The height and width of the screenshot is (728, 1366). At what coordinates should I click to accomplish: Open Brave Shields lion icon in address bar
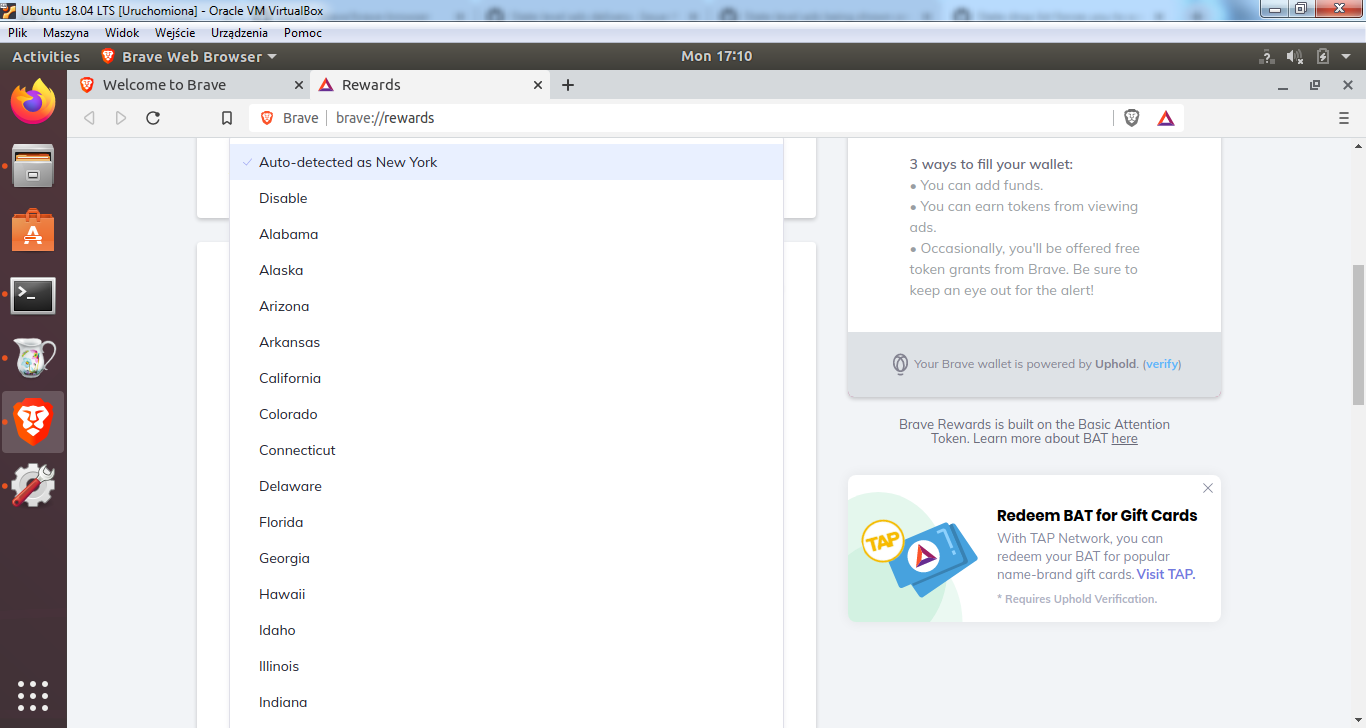click(x=1132, y=118)
